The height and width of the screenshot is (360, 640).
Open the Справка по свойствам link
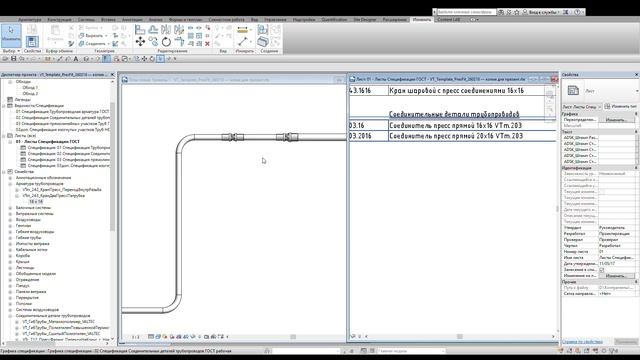tap(582, 342)
